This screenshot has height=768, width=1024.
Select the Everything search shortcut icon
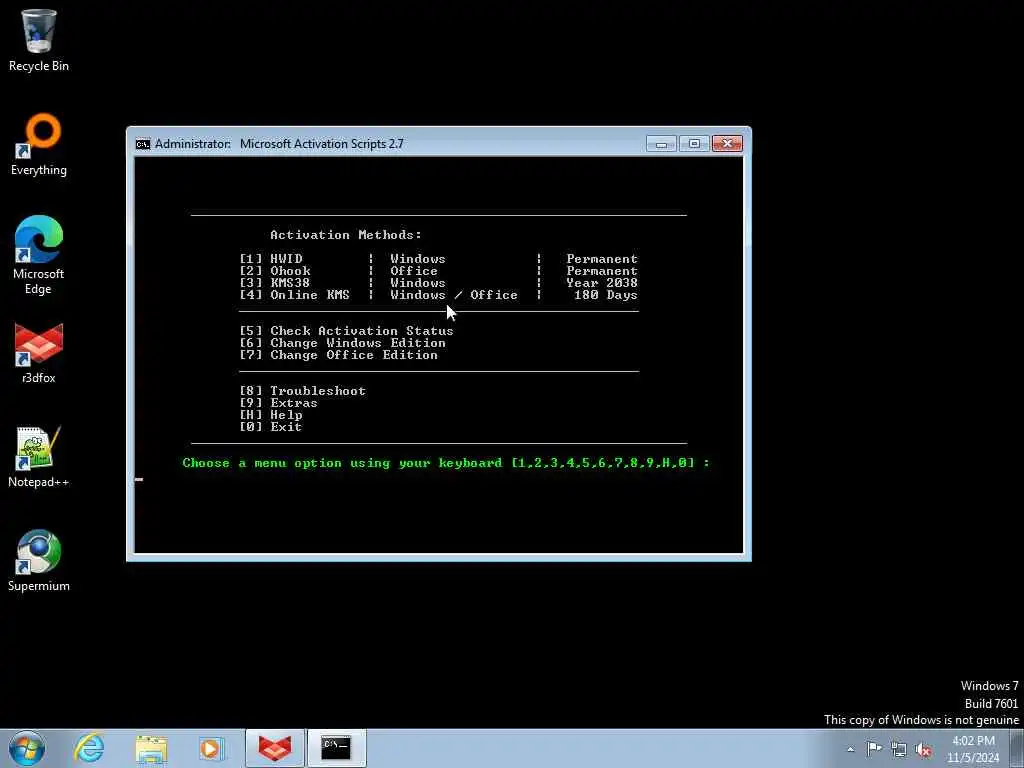[39, 144]
